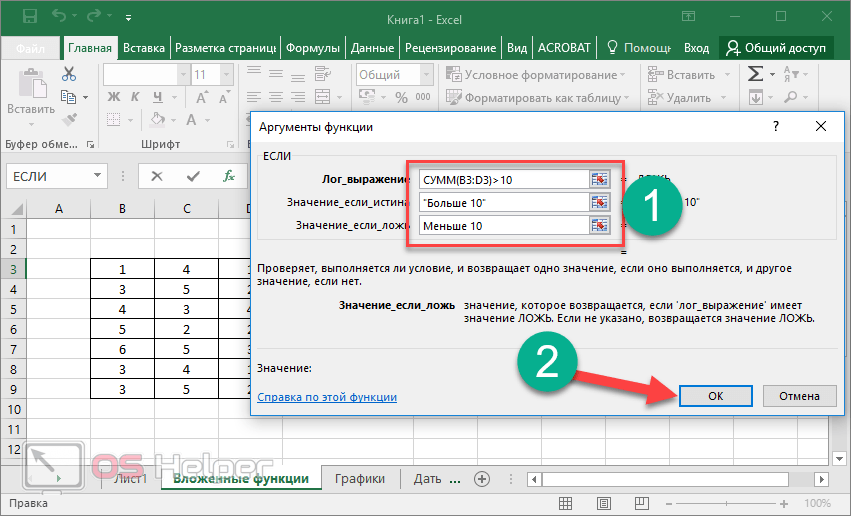
Task: Open the Name Box dropdown showing ЕСЛИ
Action: click(98, 176)
